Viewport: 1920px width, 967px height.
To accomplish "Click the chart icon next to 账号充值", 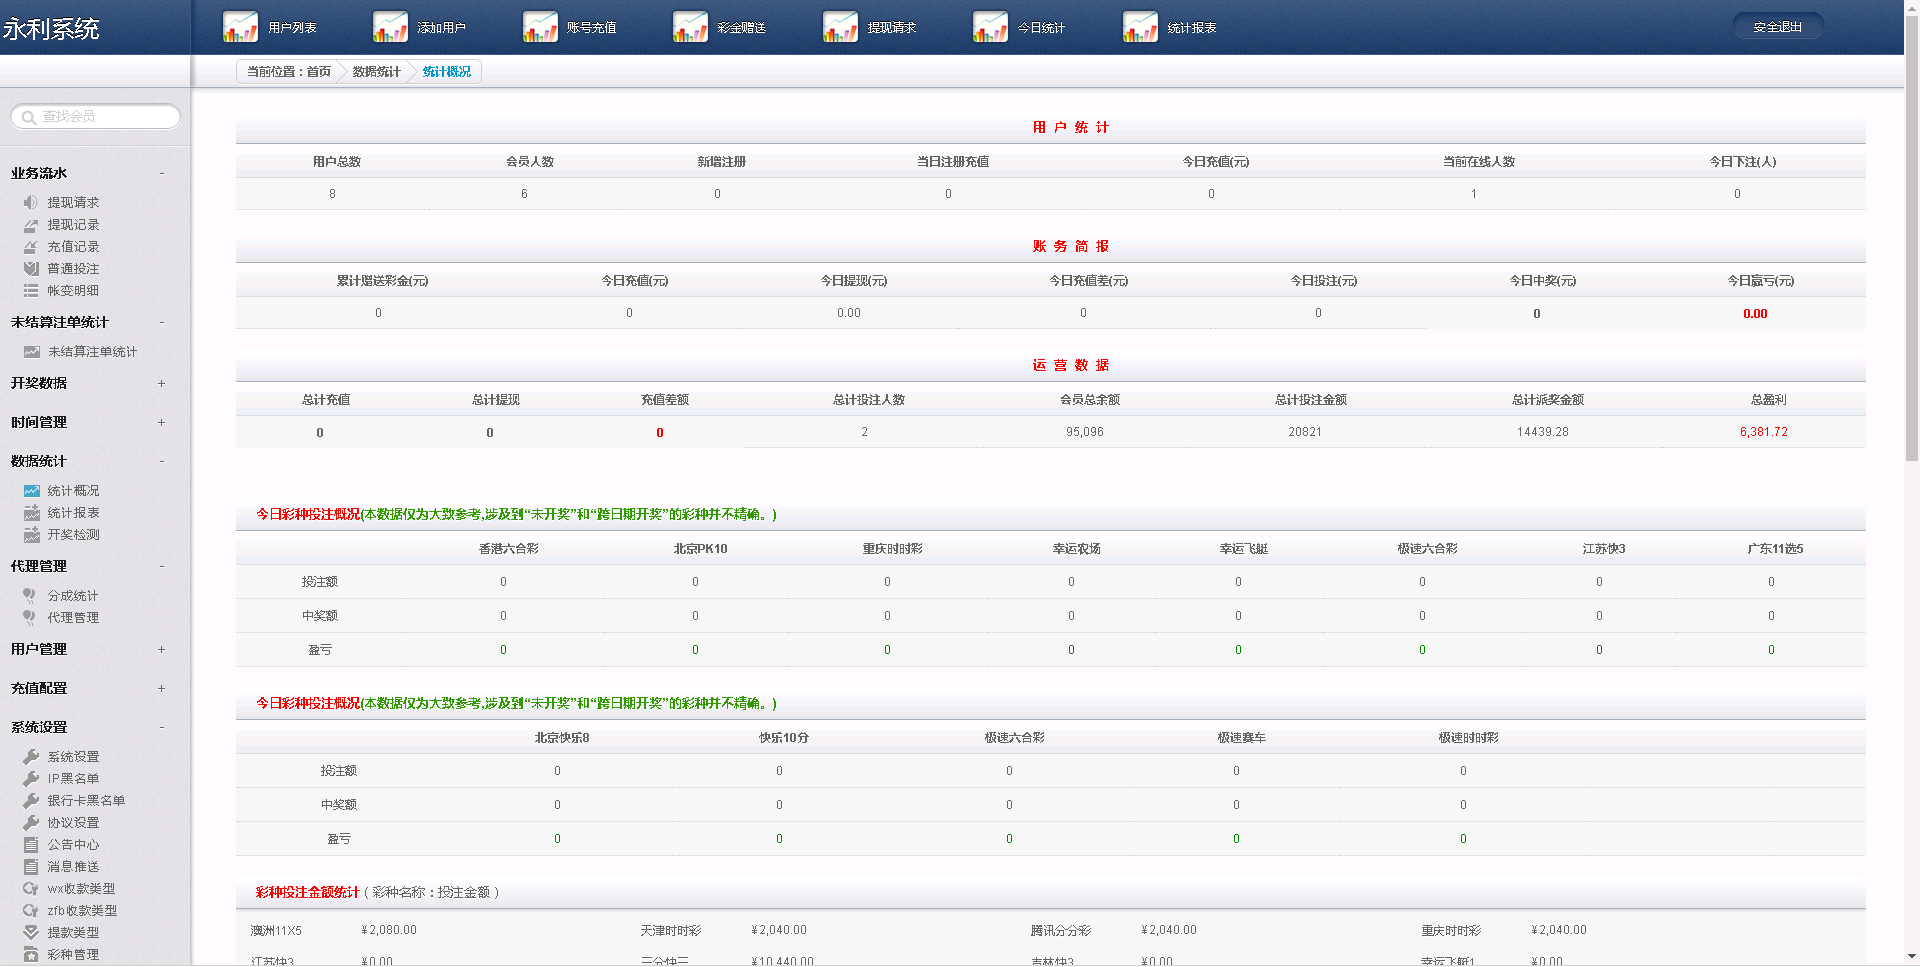I will [x=540, y=27].
